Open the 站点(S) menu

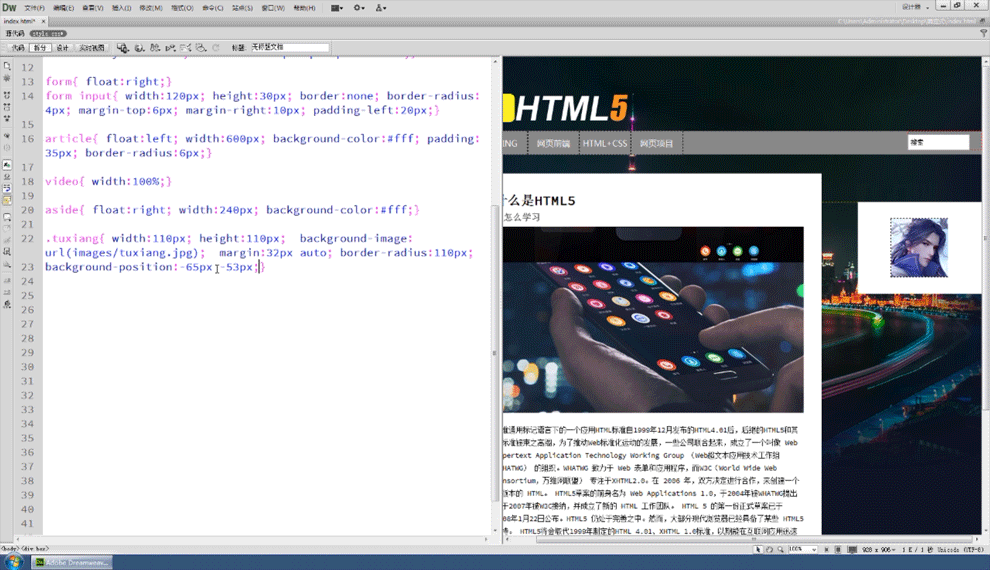pos(242,8)
